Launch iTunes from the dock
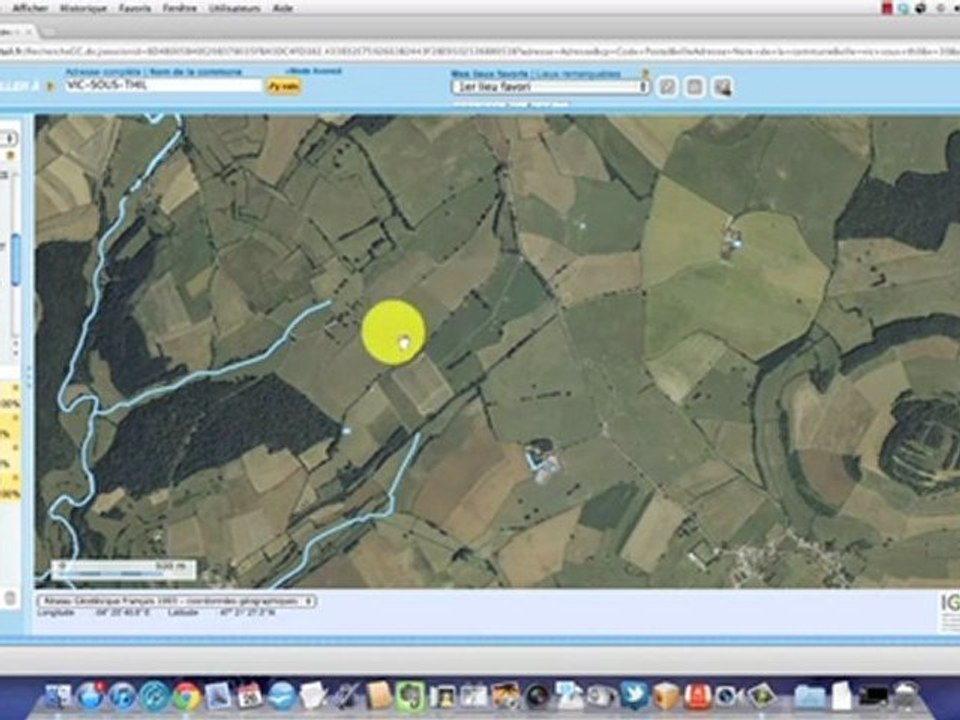Viewport: 960px width, 720px height. coord(123,697)
